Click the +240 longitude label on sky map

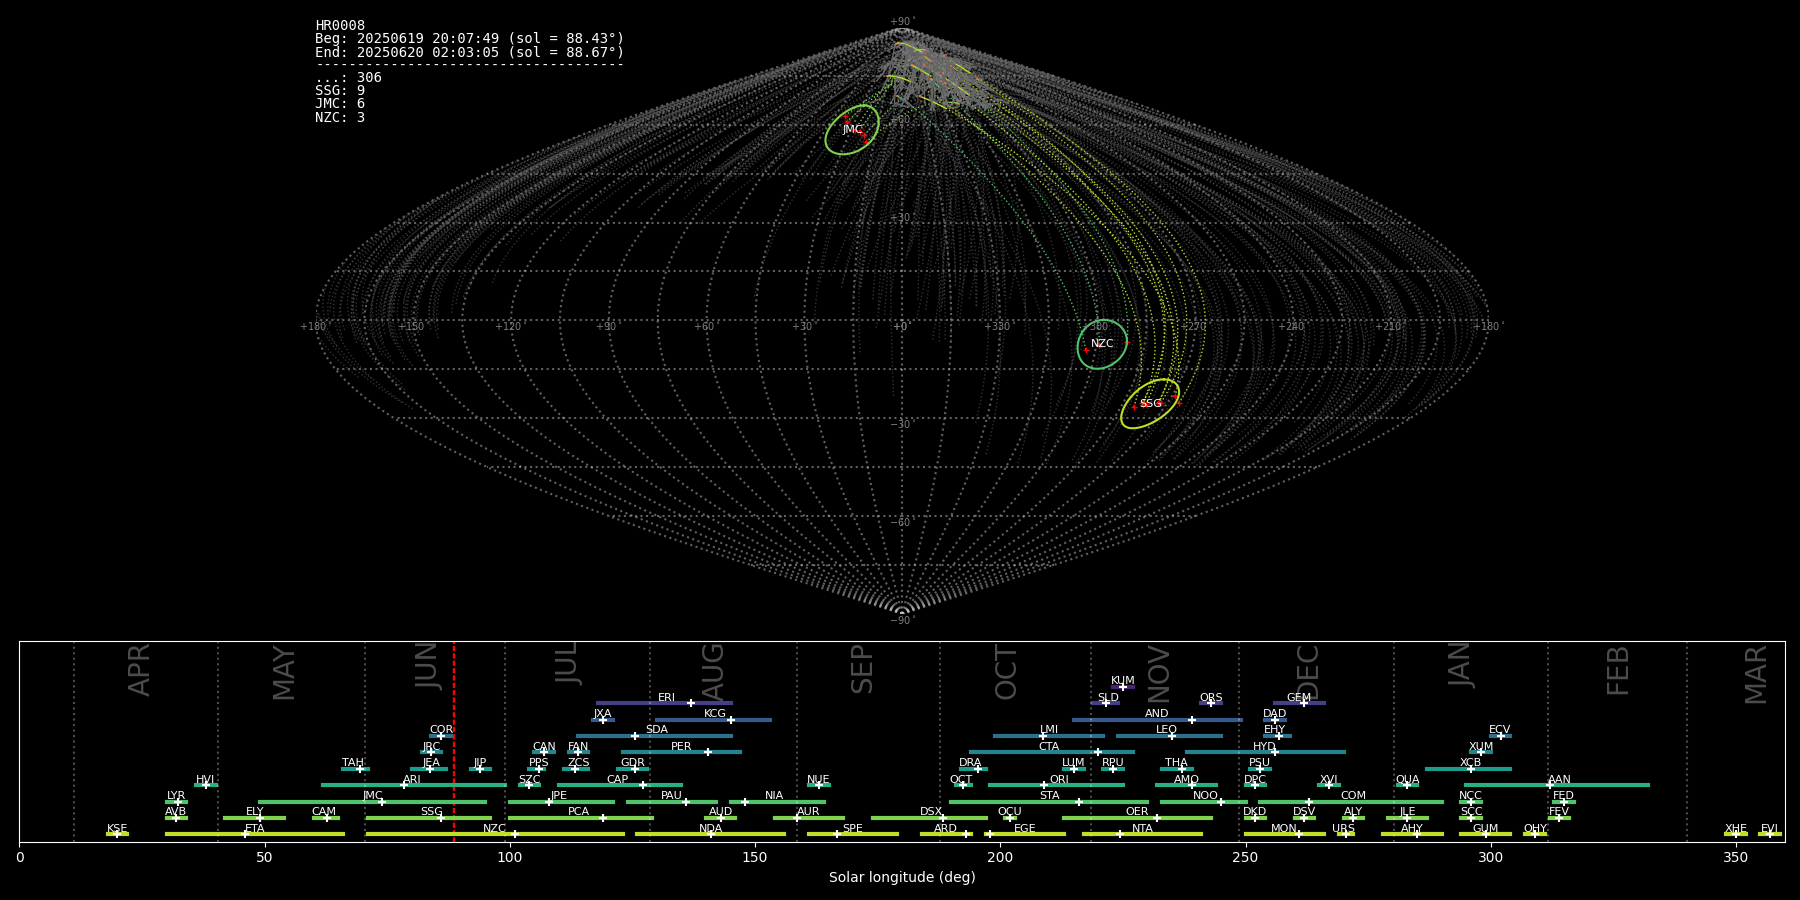[1291, 327]
